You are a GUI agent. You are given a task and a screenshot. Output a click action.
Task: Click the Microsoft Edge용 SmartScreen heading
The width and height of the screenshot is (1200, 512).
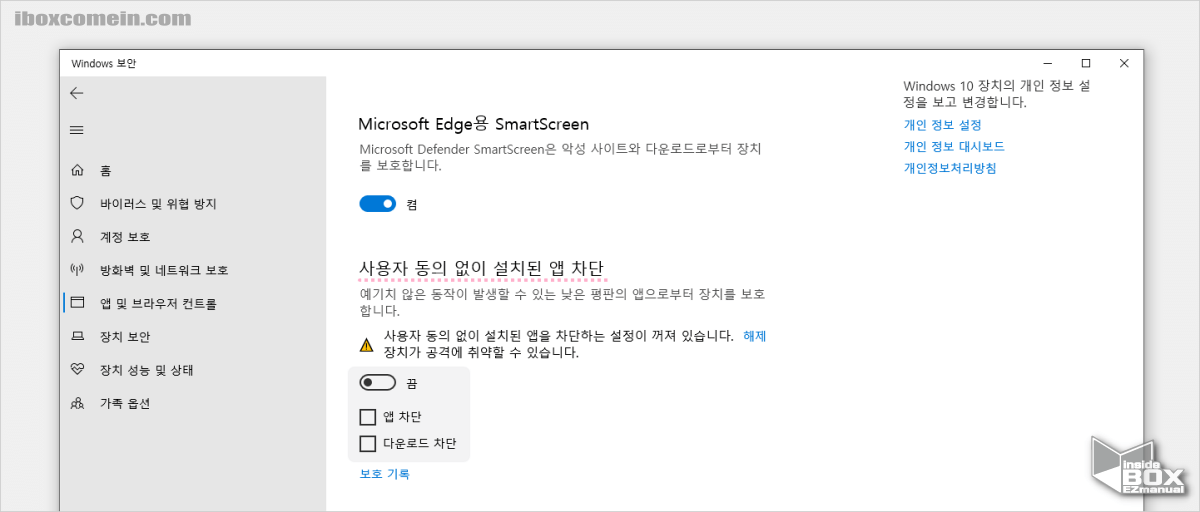click(474, 124)
